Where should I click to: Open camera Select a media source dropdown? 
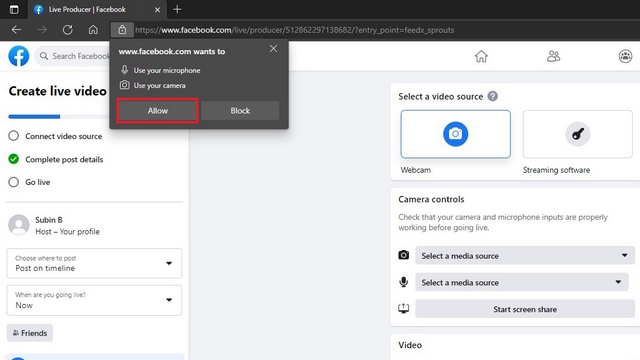click(x=525, y=256)
